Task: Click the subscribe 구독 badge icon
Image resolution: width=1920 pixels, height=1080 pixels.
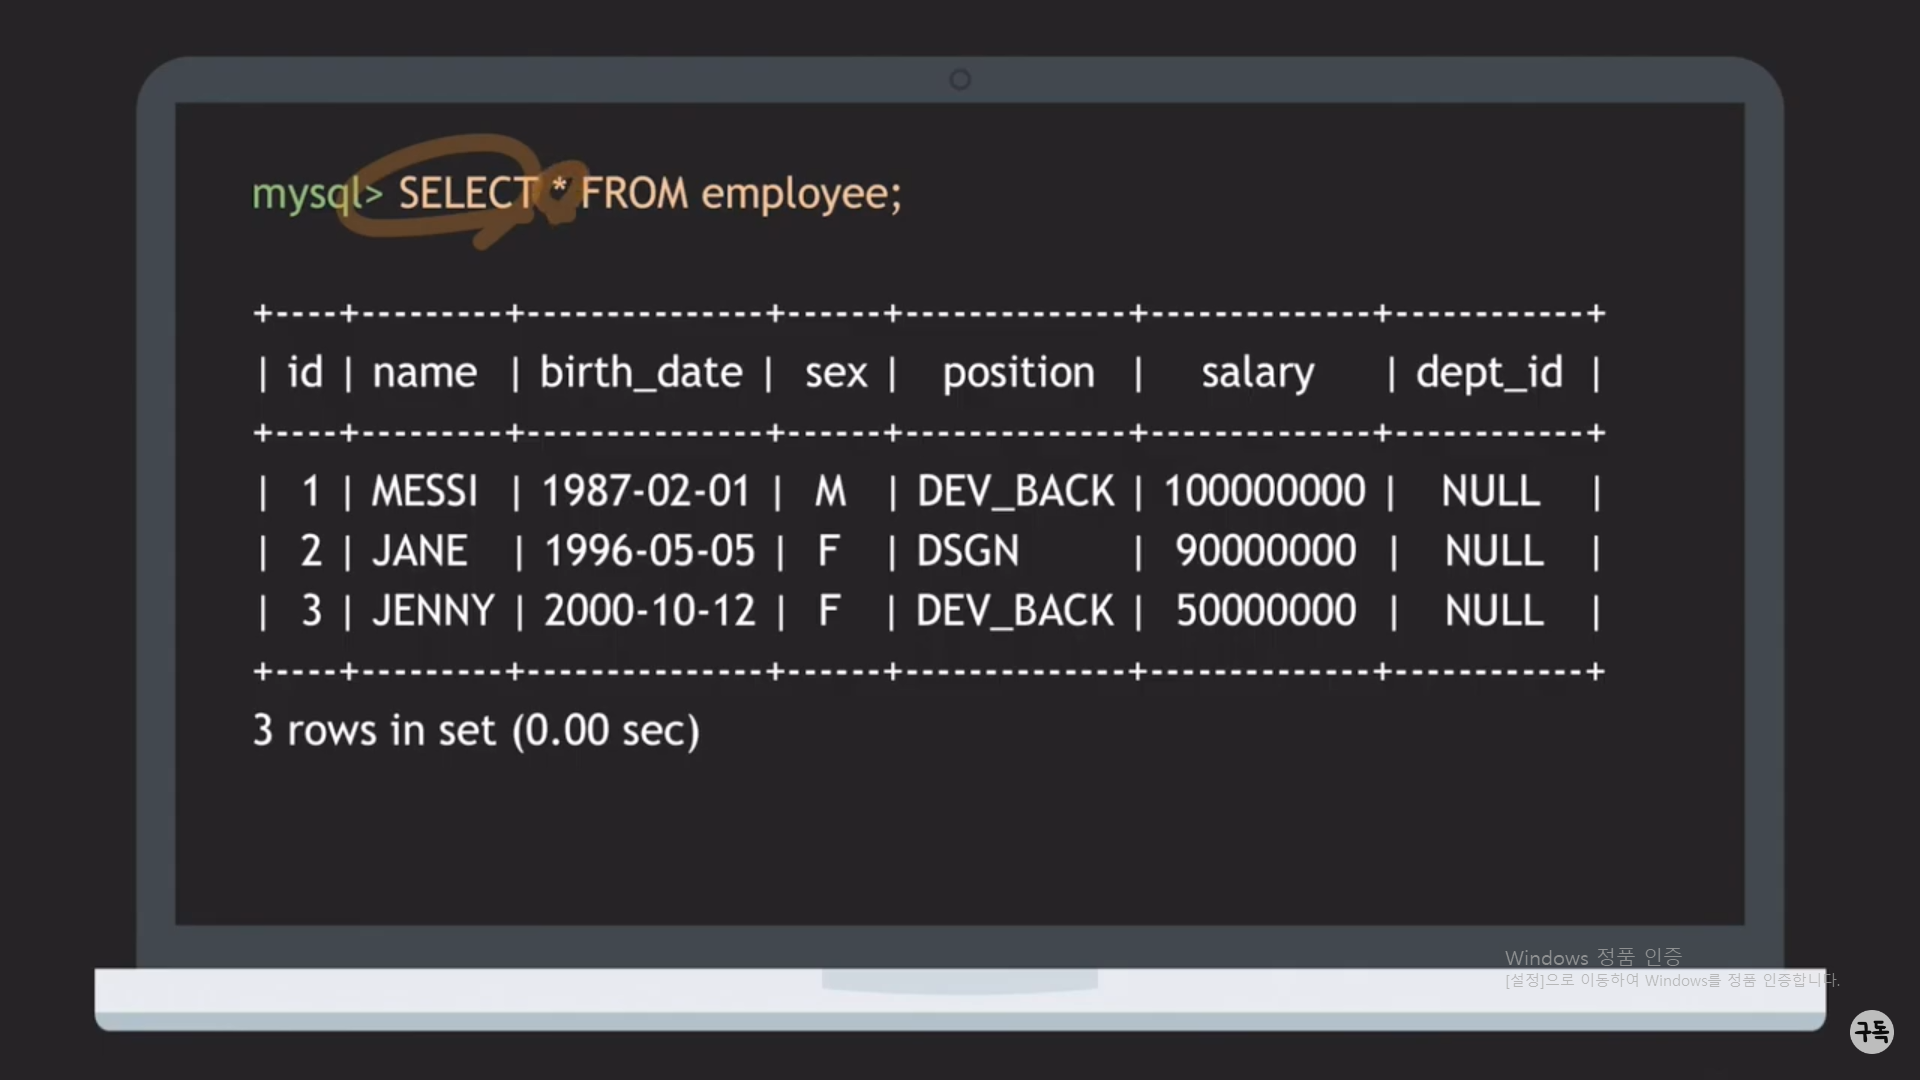Action: [x=1871, y=1031]
